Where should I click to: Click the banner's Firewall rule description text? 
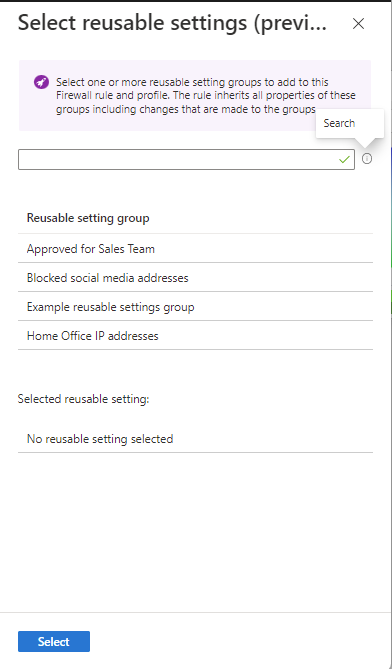pyautogui.click(x=206, y=96)
